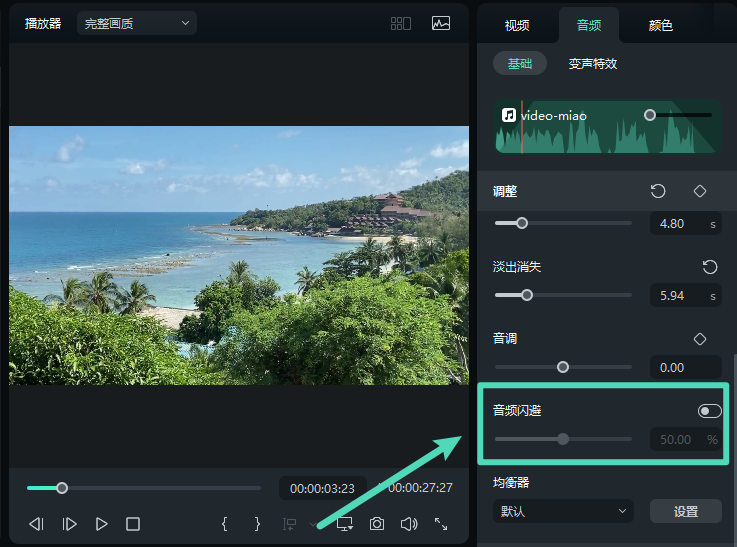Screen dimensions: 737x547
Task: Select the 基础 sub-tab
Action: tap(520, 63)
